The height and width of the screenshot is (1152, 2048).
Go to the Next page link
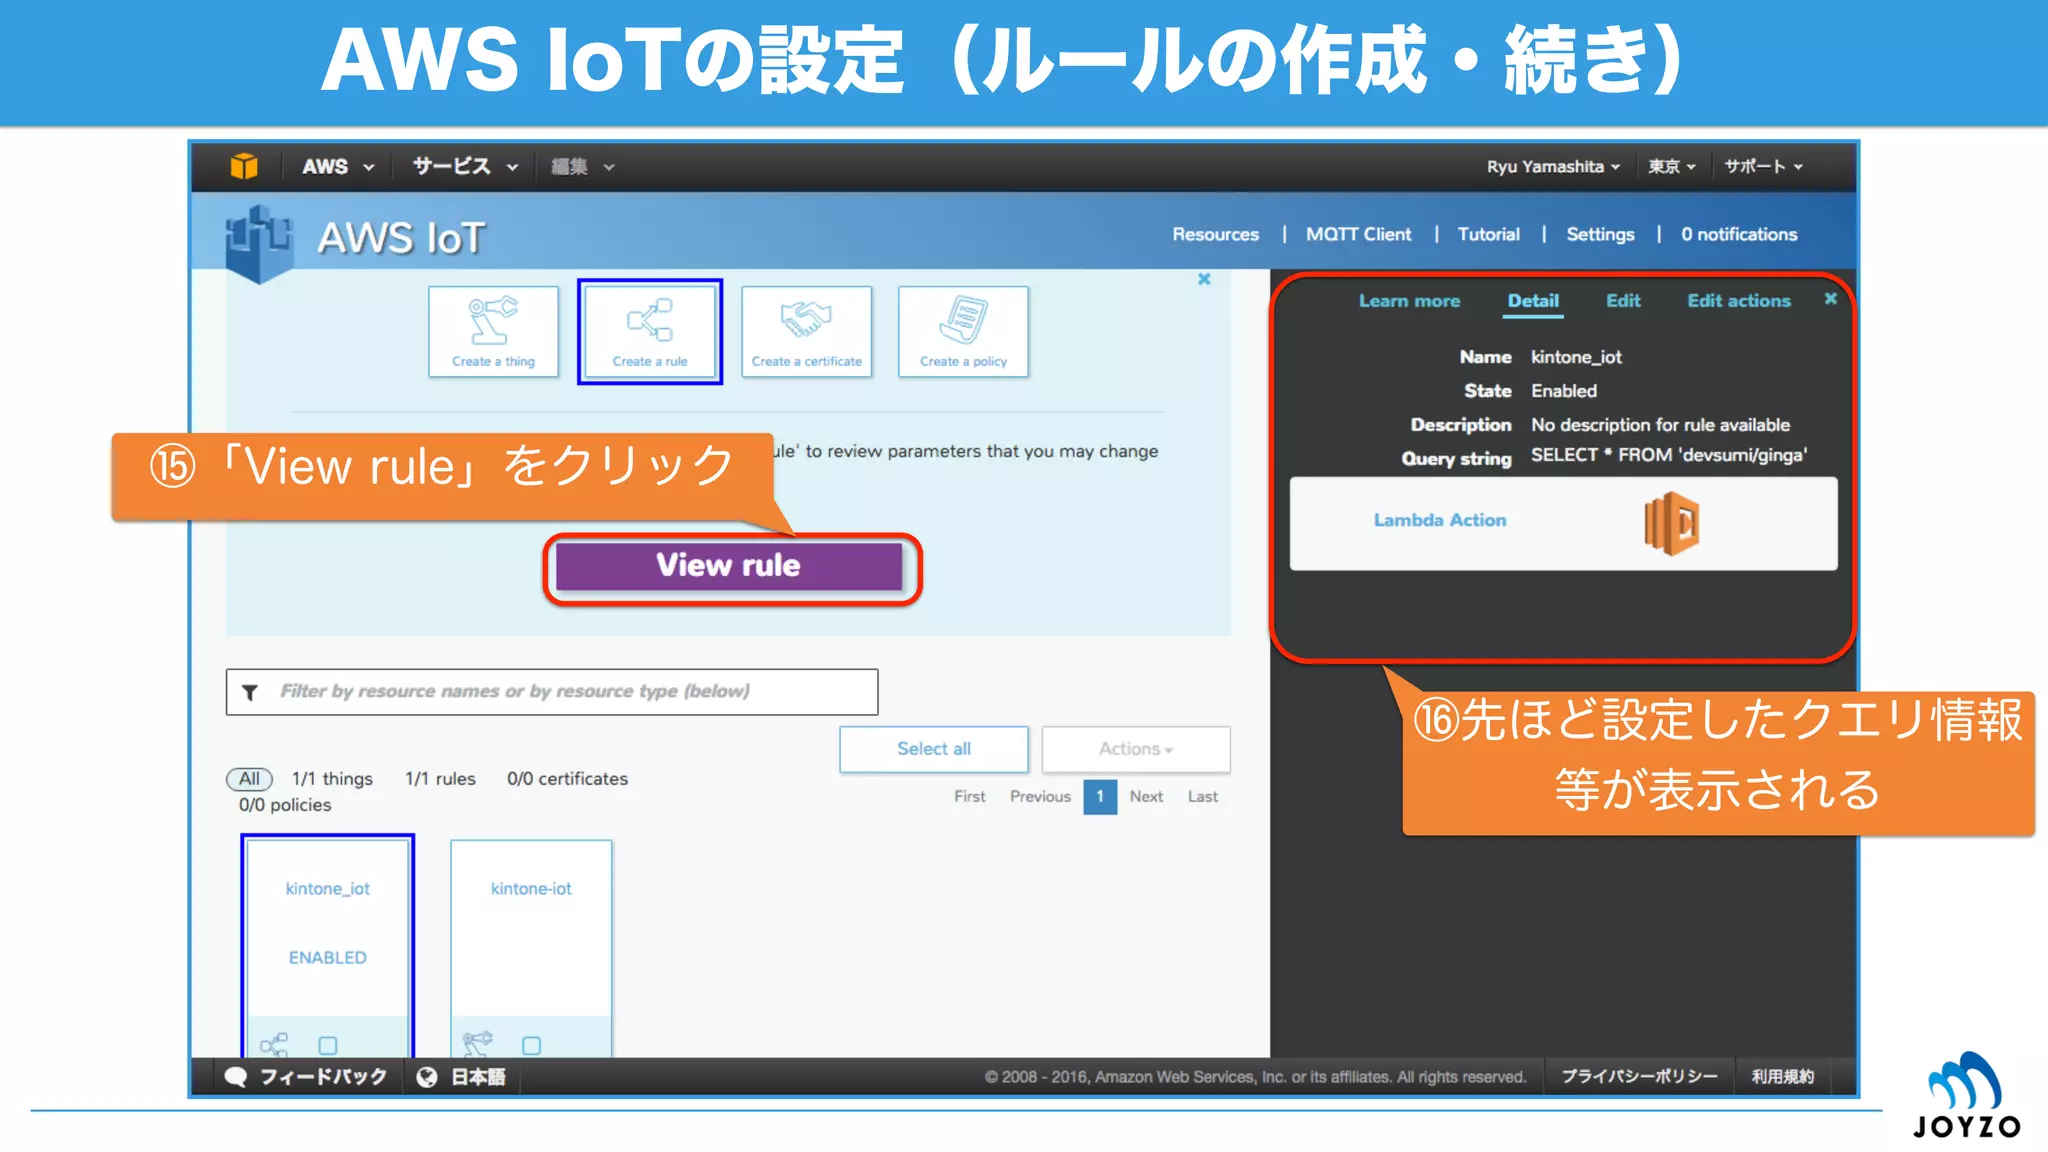coord(1146,797)
